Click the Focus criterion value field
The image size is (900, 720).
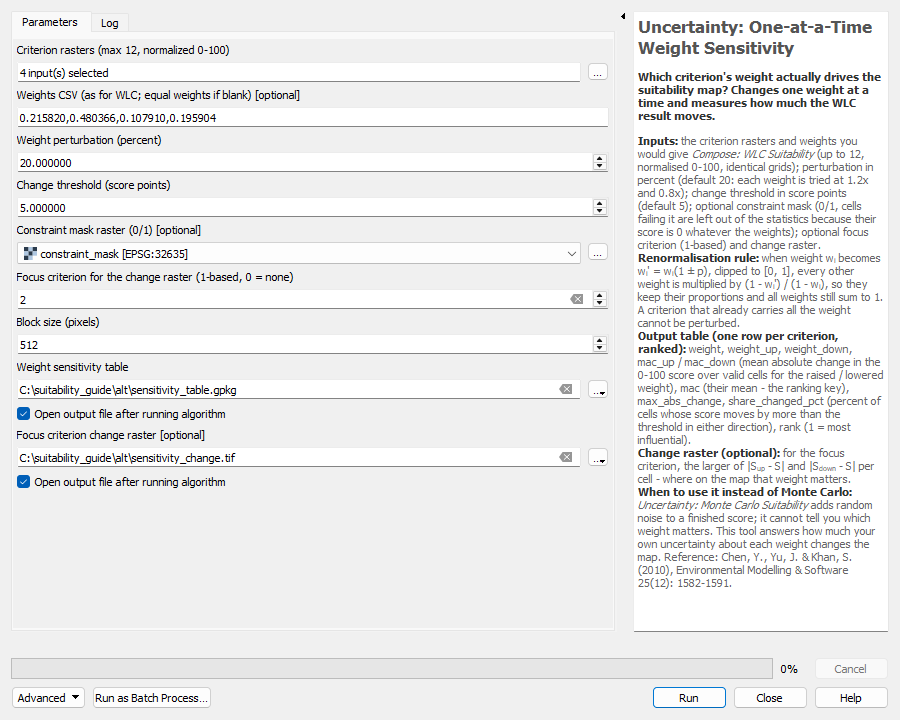coord(293,300)
